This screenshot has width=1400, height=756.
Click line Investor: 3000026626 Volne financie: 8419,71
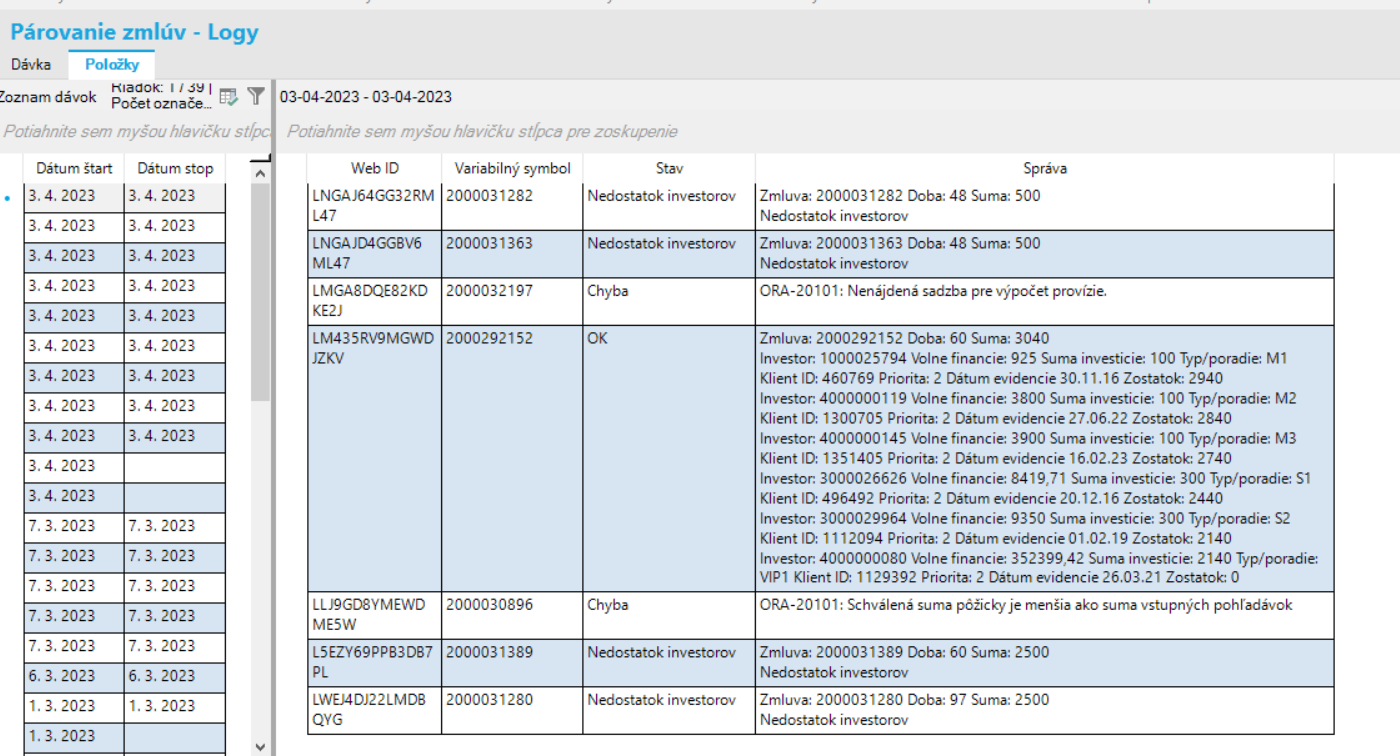coord(1035,478)
